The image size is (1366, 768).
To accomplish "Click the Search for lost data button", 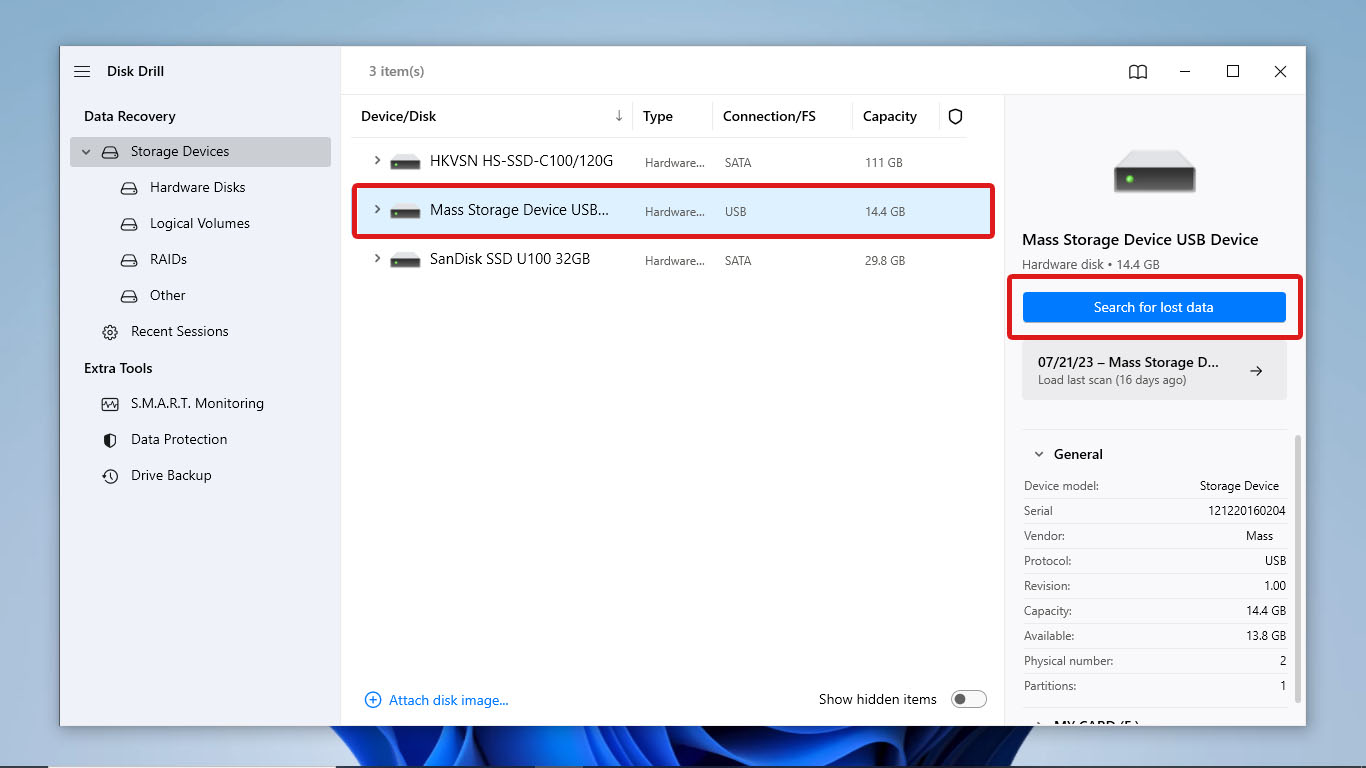I will click(1154, 307).
